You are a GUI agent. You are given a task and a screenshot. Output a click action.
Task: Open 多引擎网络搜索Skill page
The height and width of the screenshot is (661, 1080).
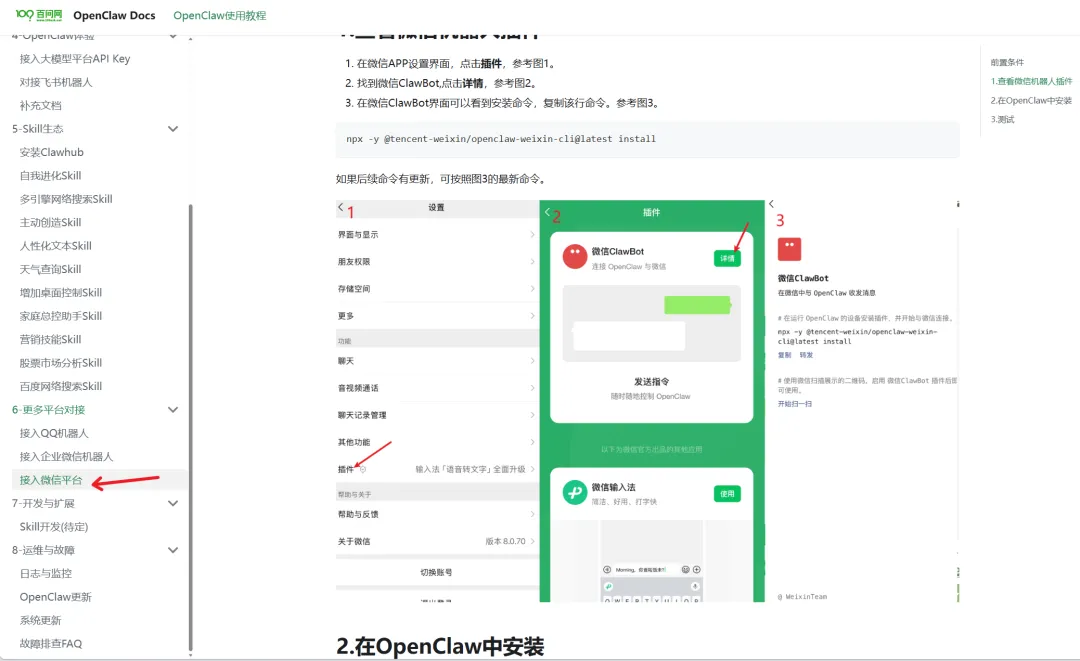tap(66, 199)
